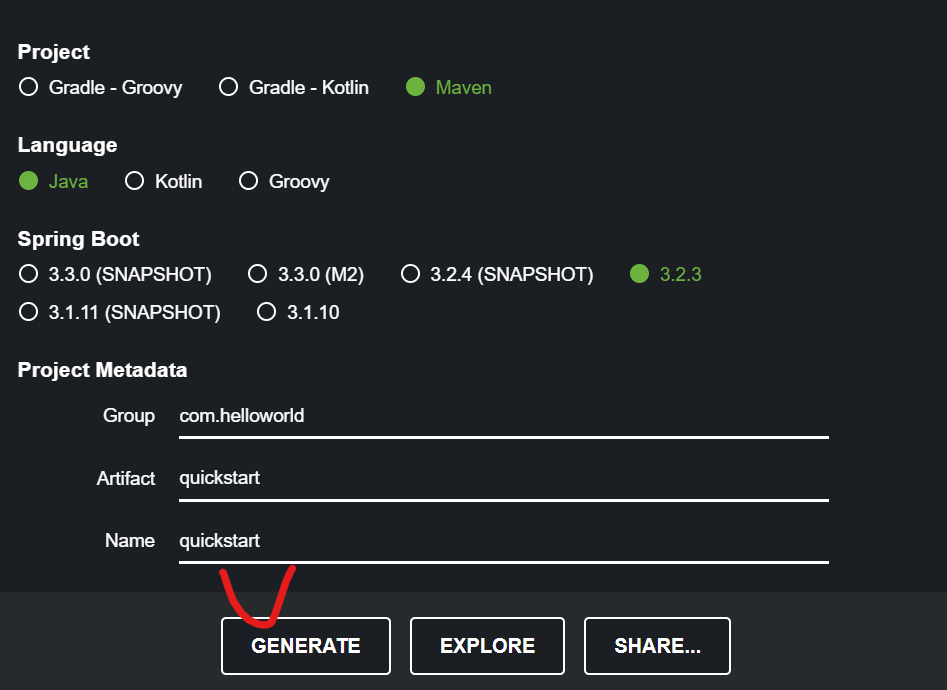Click the Spring Boot section heading
947x690 pixels.
click(x=79, y=239)
